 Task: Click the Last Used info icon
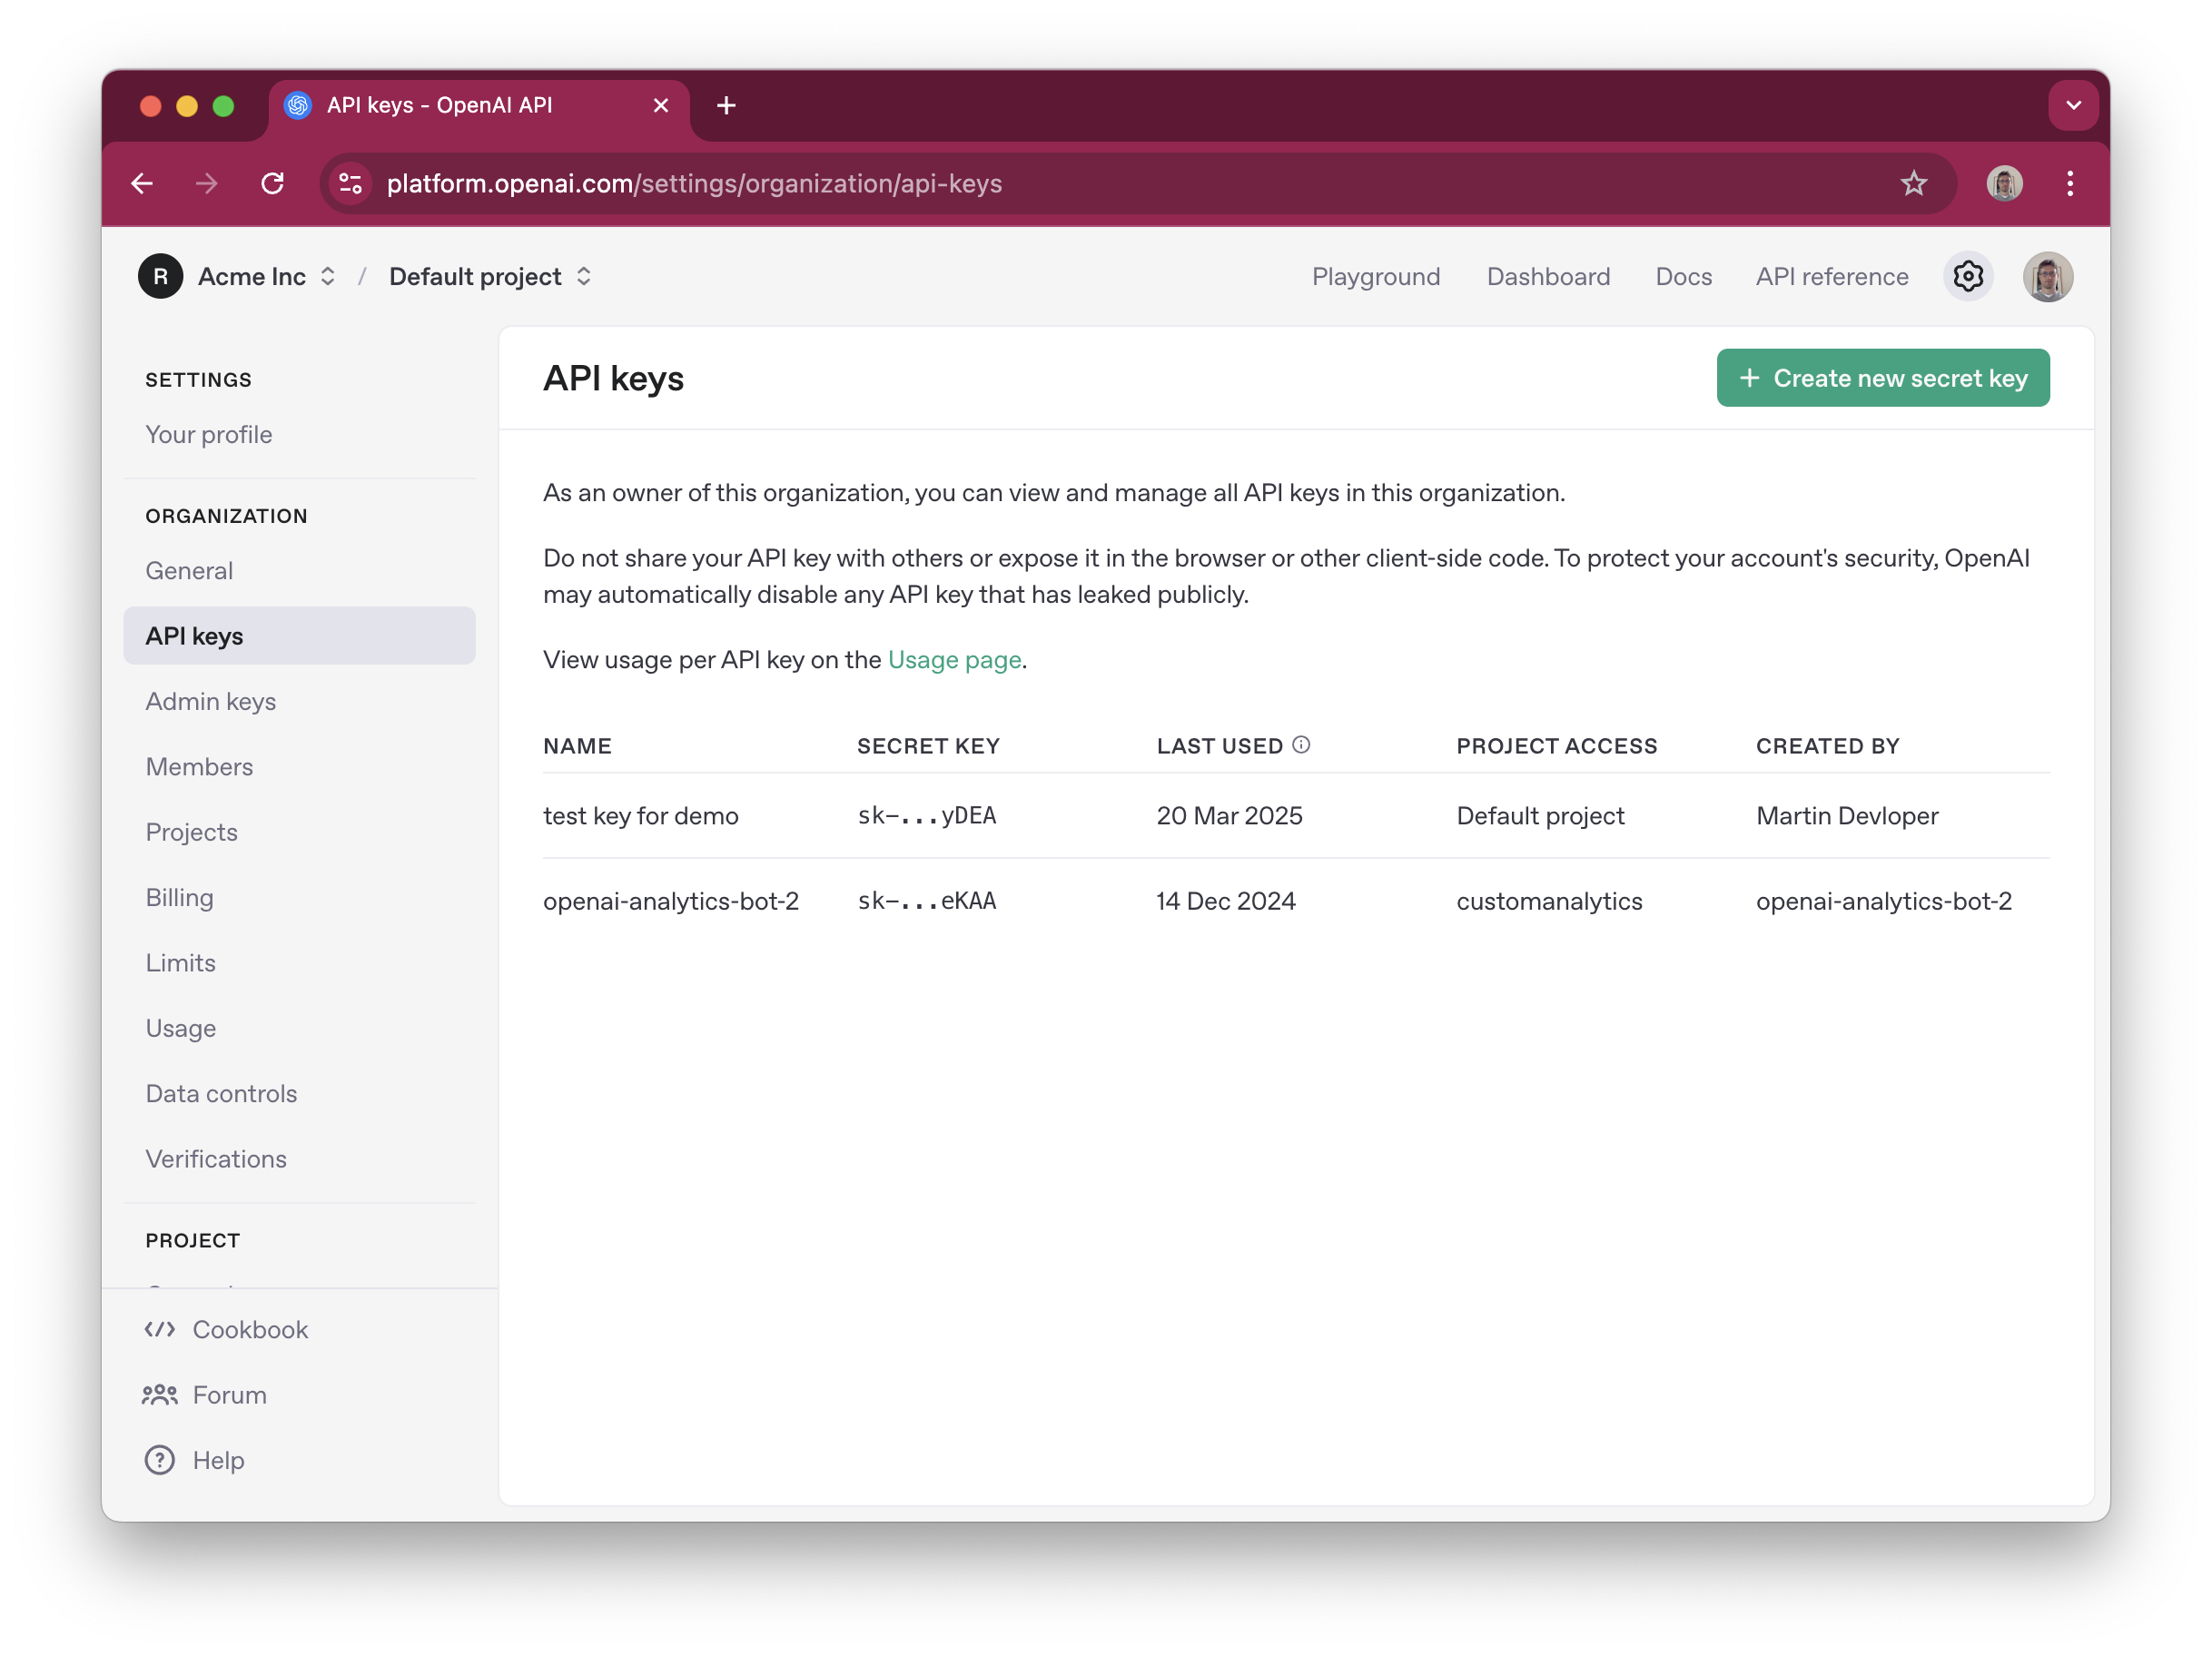[x=1300, y=745]
